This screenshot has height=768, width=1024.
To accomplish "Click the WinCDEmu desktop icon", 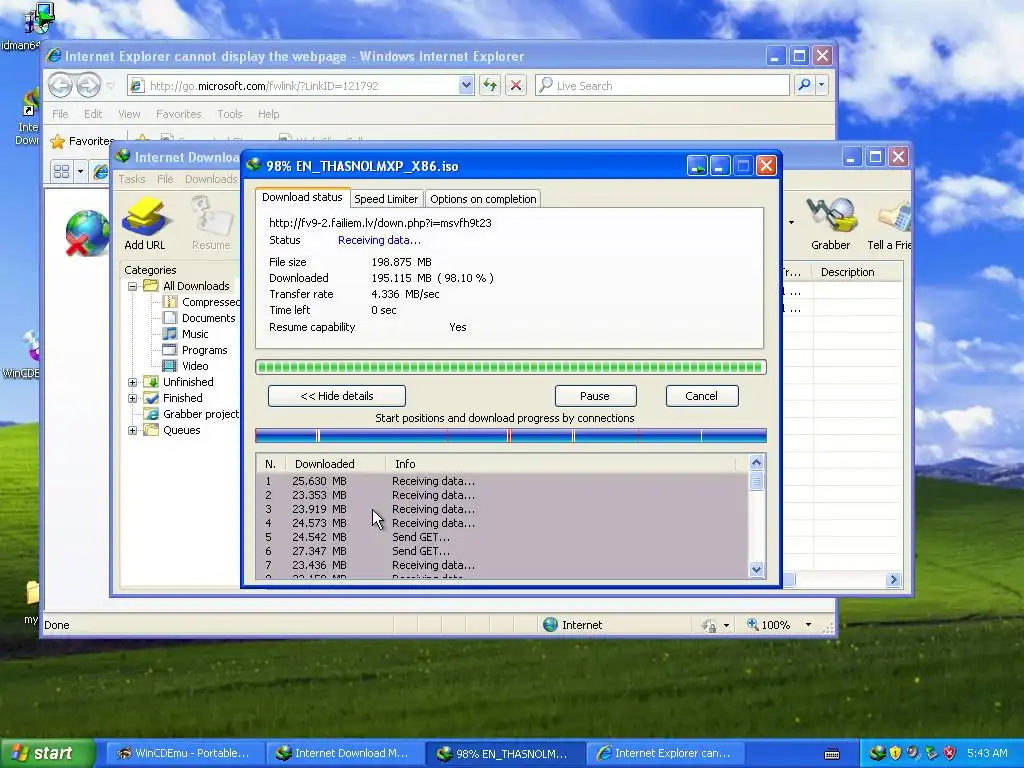I will click(x=31, y=346).
